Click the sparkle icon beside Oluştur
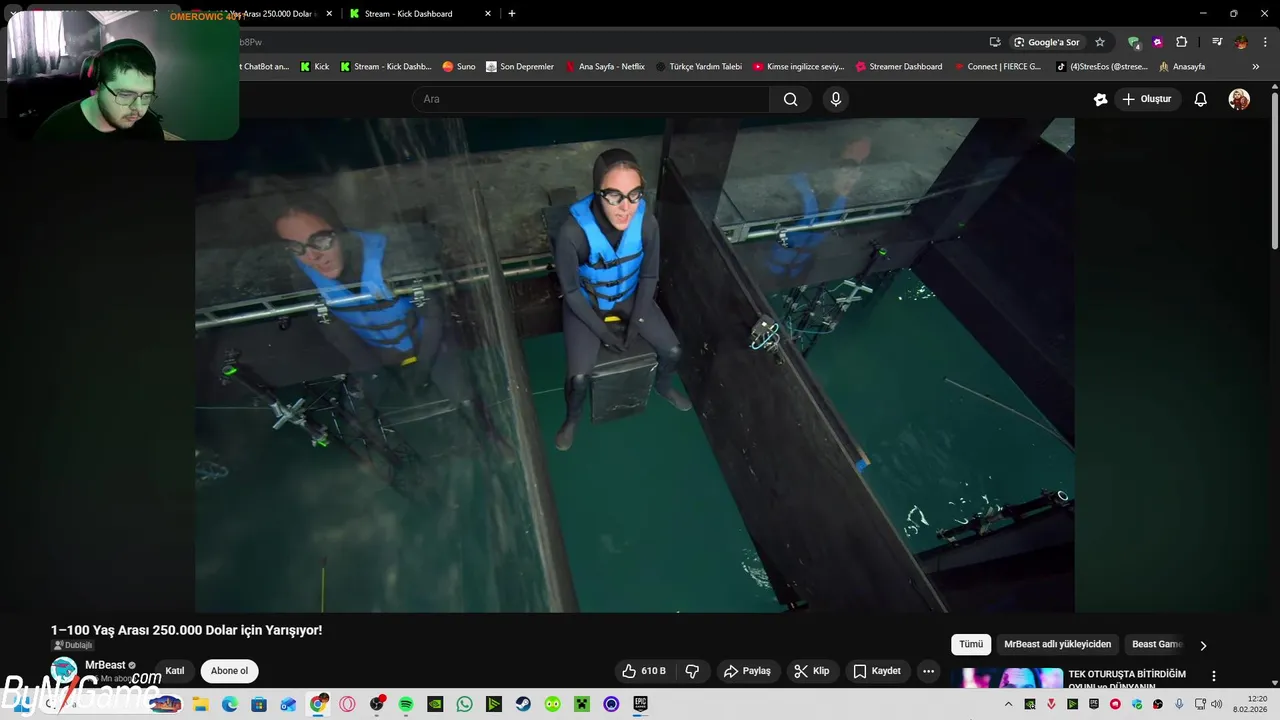 1100,99
